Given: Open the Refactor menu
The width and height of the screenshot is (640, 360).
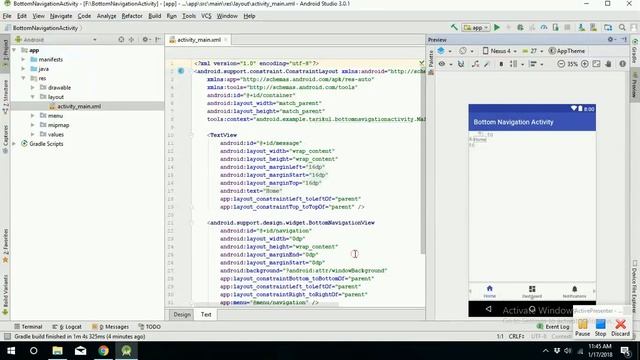Looking at the screenshot, I should [132, 16].
